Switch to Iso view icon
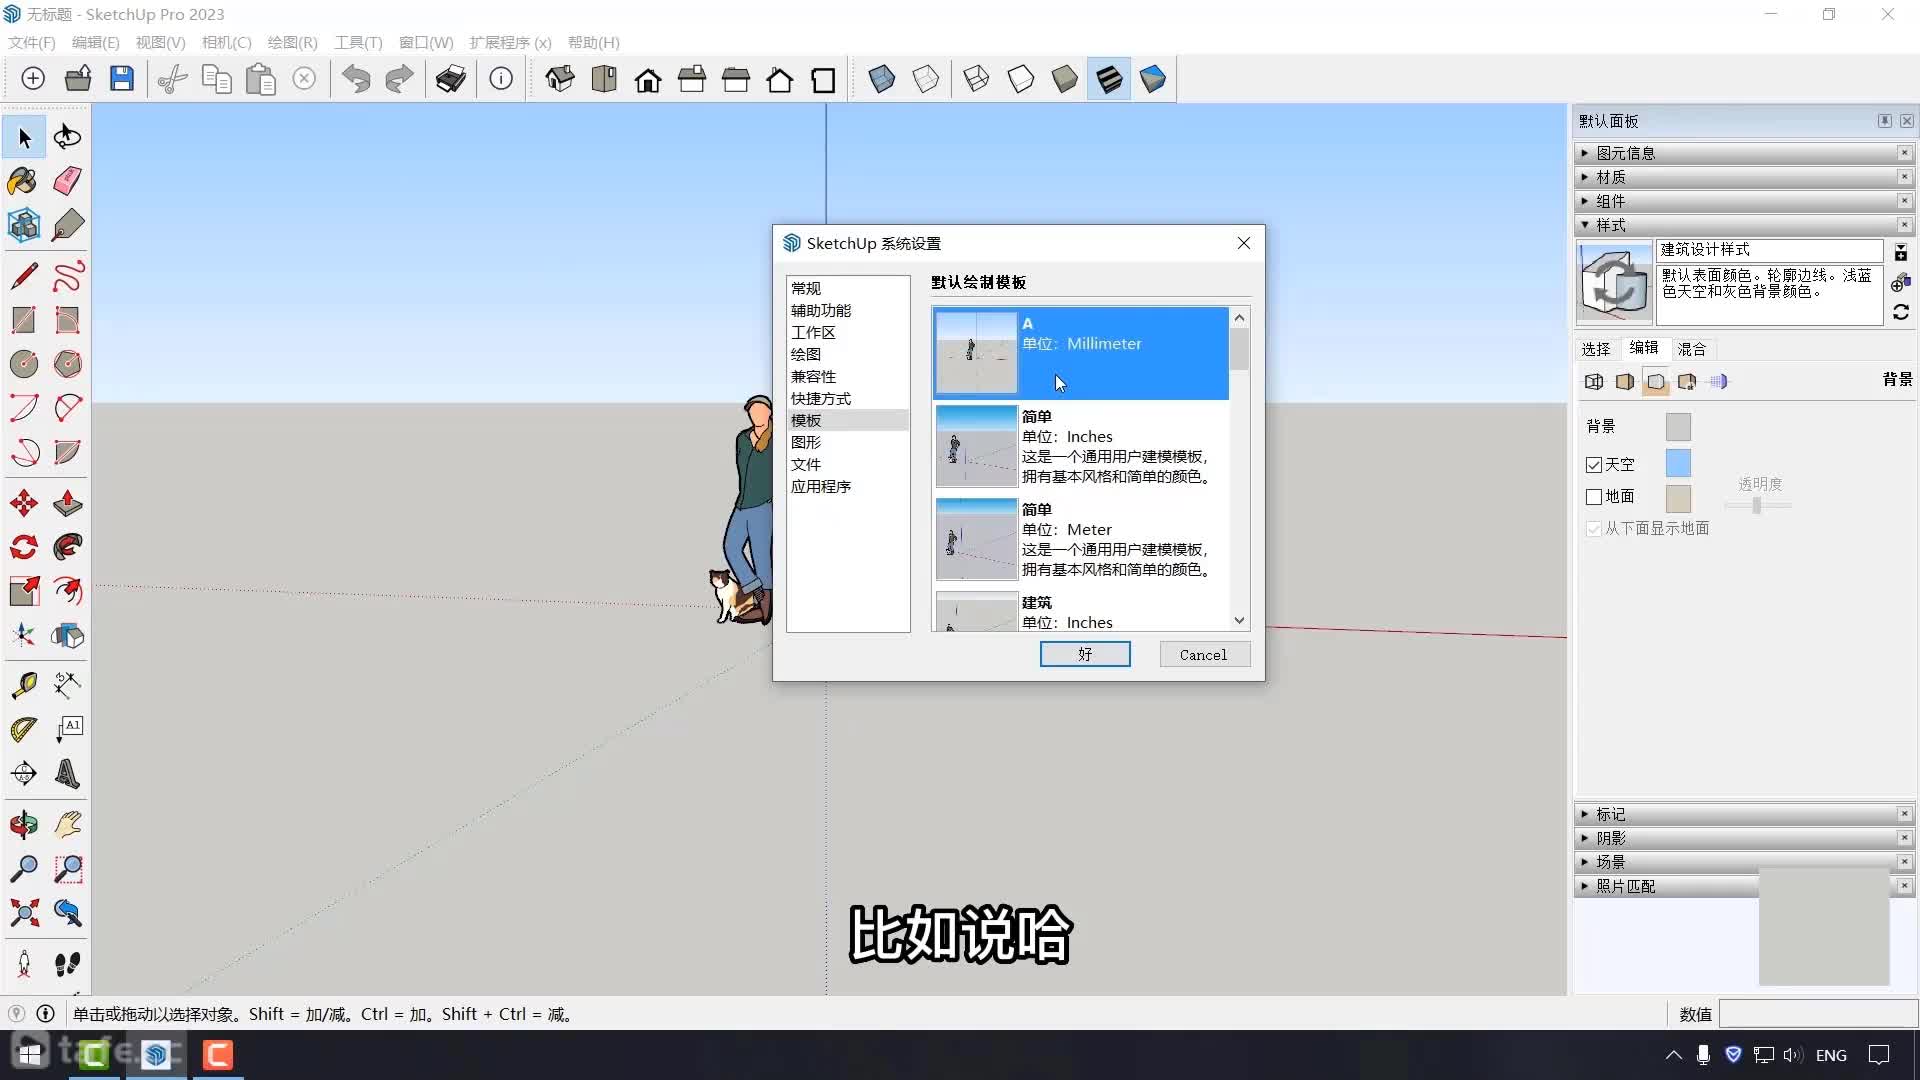 point(560,79)
